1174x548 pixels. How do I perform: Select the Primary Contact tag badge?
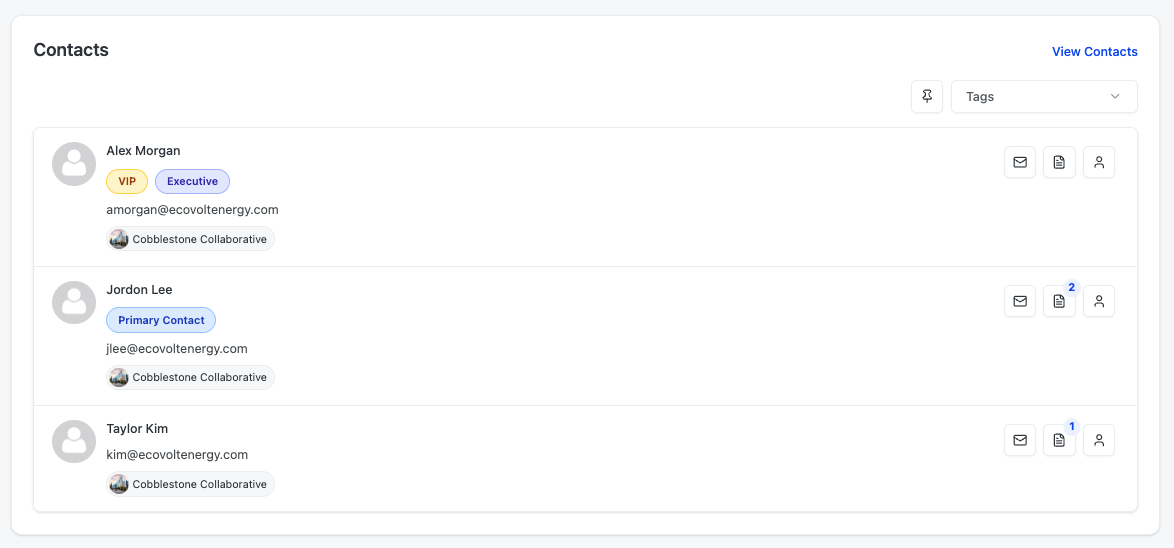tap(161, 320)
